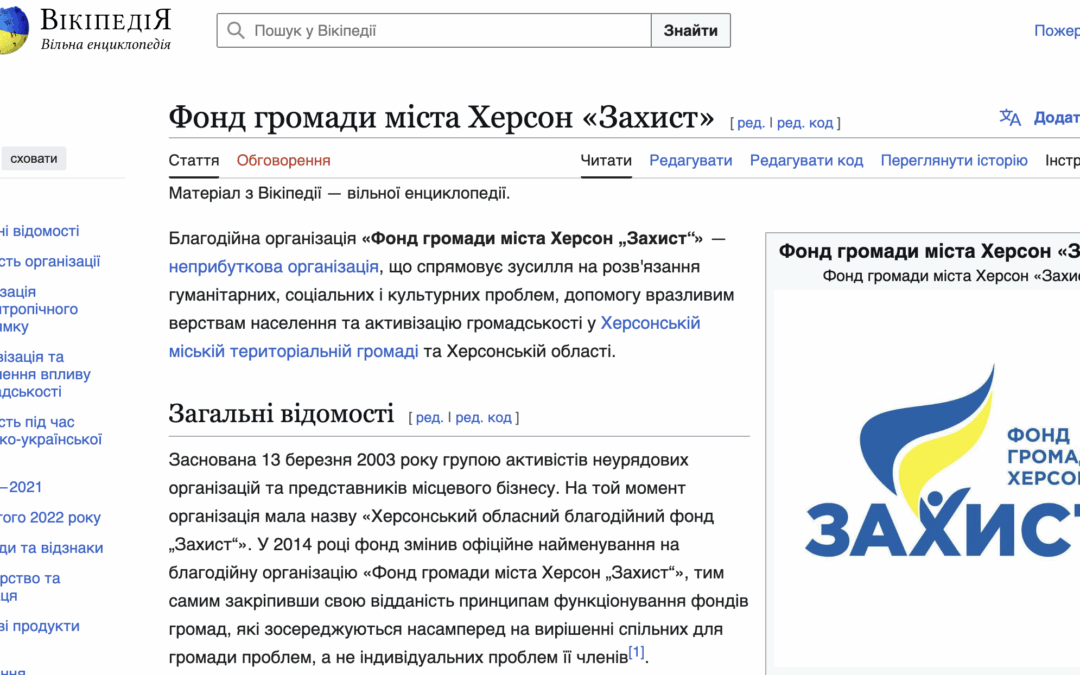The width and height of the screenshot is (1080, 675).
Task: Click the Додати languages link
Action: coord(1056,118)
